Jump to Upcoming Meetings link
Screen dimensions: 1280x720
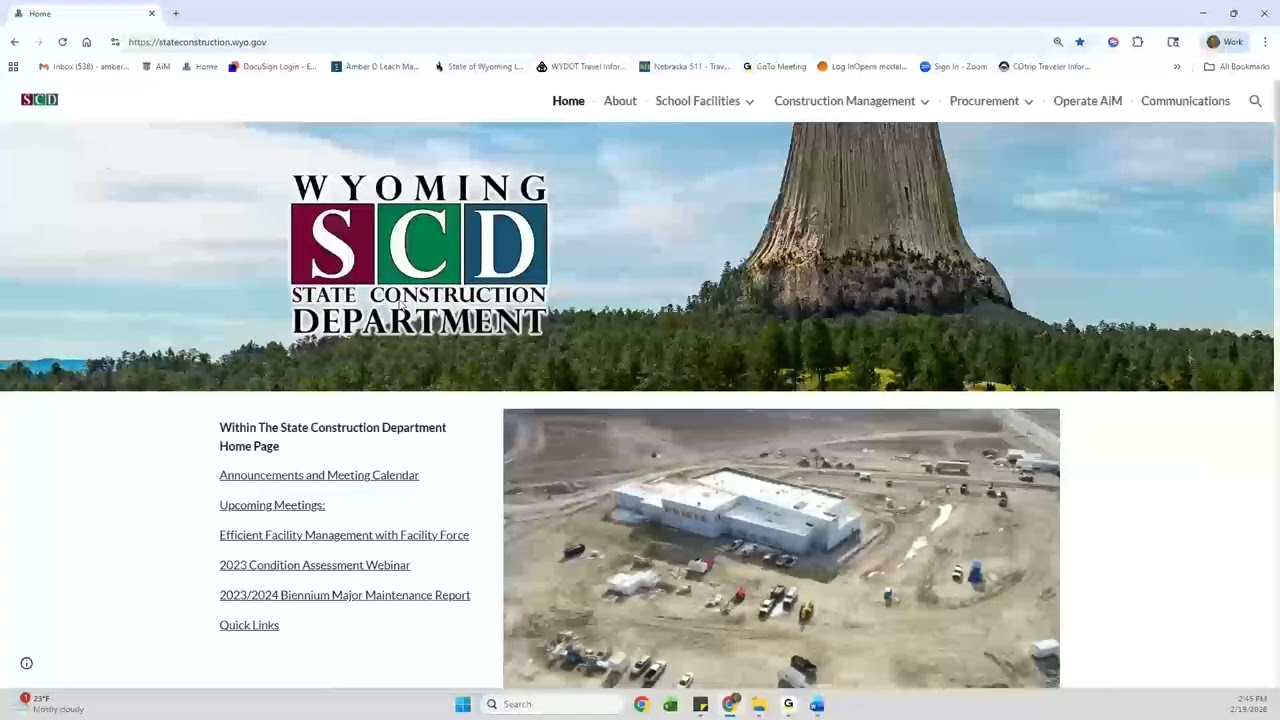click(272, 505)
